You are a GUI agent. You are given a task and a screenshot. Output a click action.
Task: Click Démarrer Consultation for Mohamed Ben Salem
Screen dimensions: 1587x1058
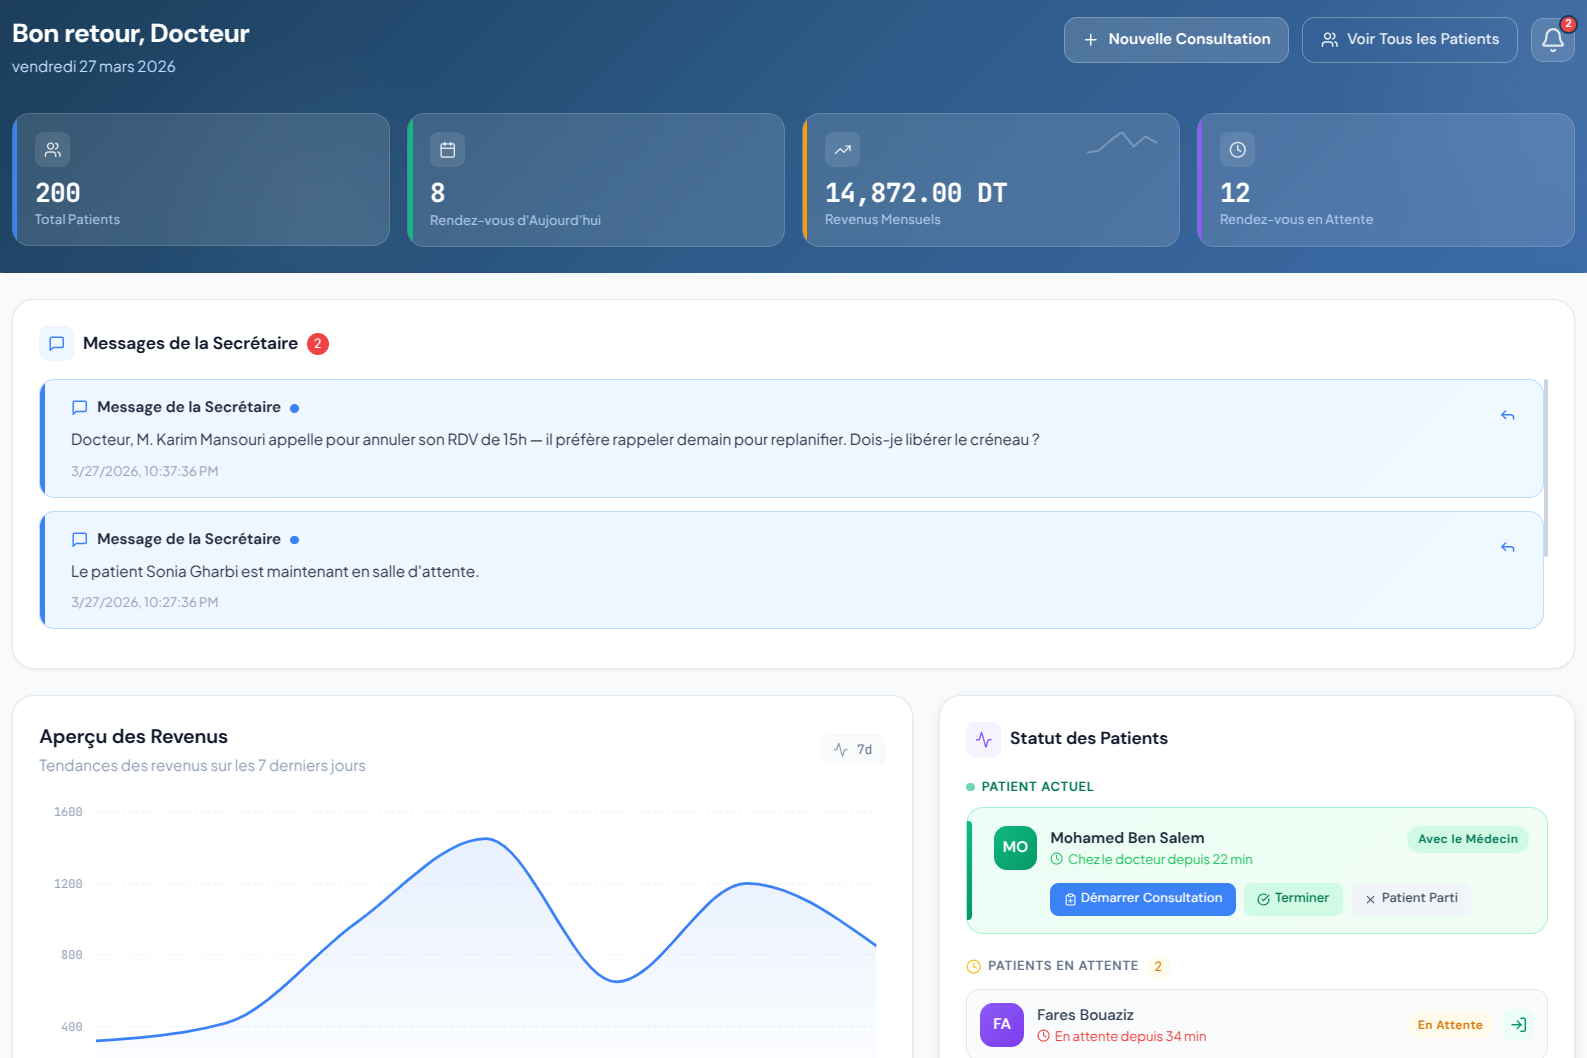tap(1143, 899)
